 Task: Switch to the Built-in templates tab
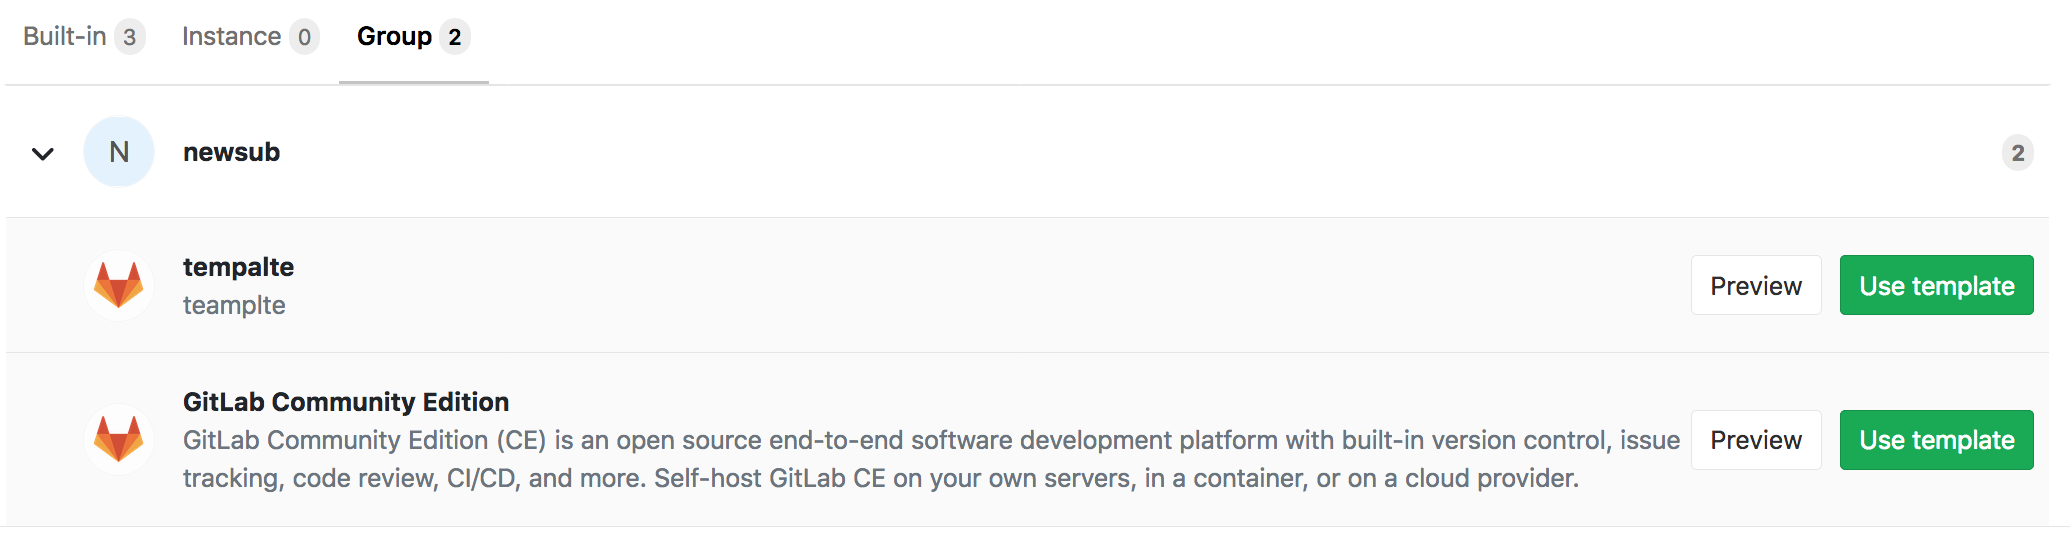point(66,37)
